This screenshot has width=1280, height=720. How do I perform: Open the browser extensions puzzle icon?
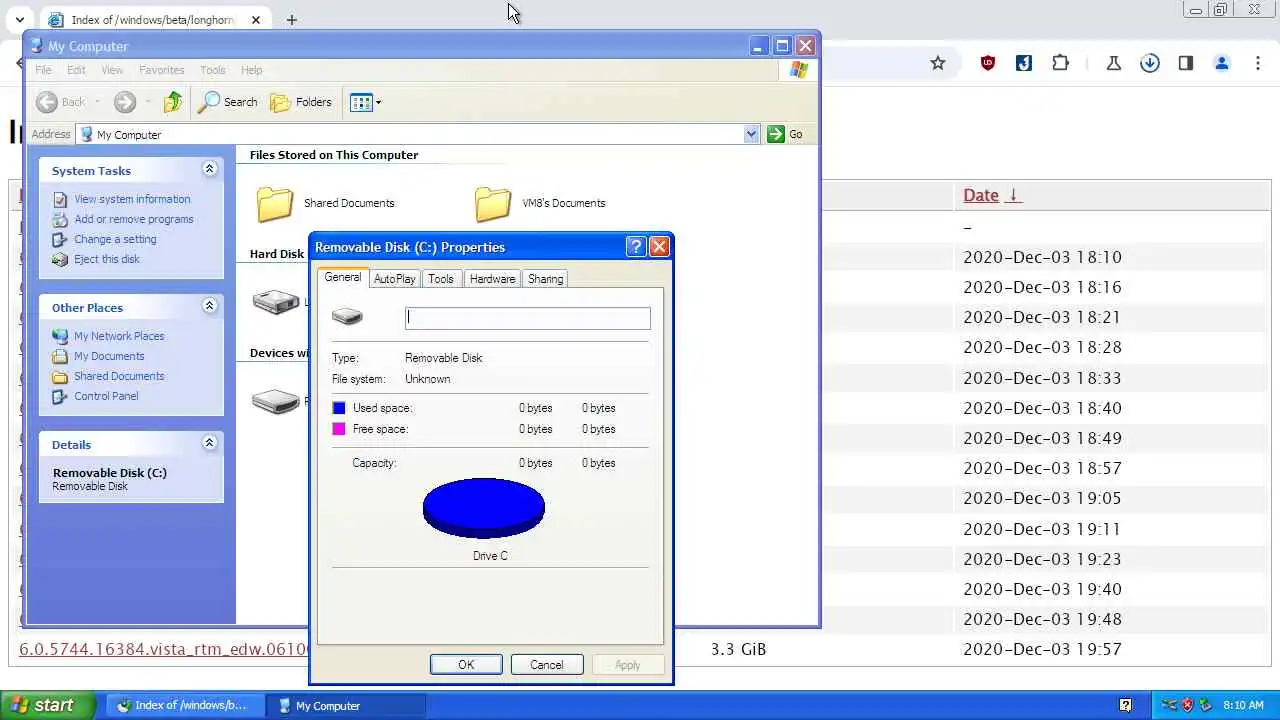click(x=1061, y=63)
